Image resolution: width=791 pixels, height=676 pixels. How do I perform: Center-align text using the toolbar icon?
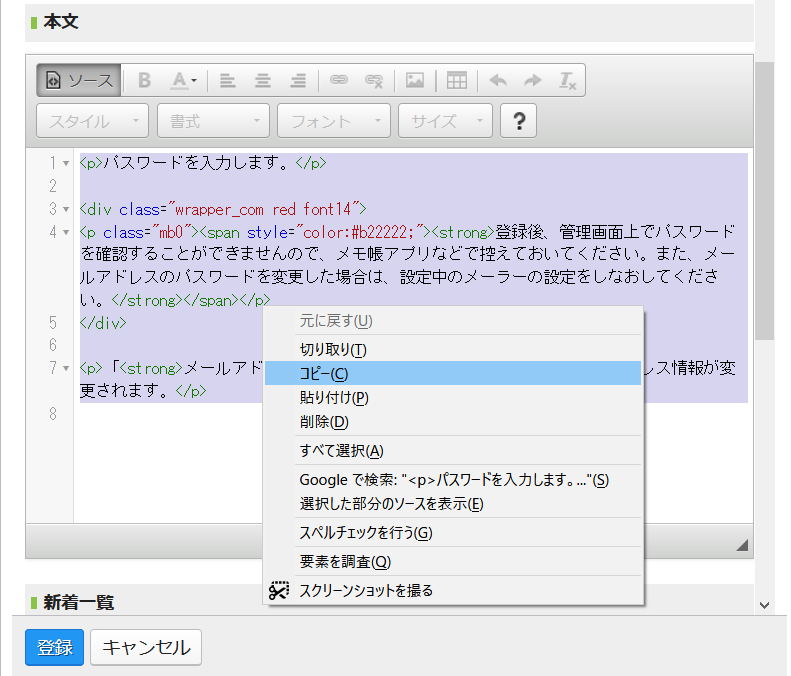coord(262,80)
